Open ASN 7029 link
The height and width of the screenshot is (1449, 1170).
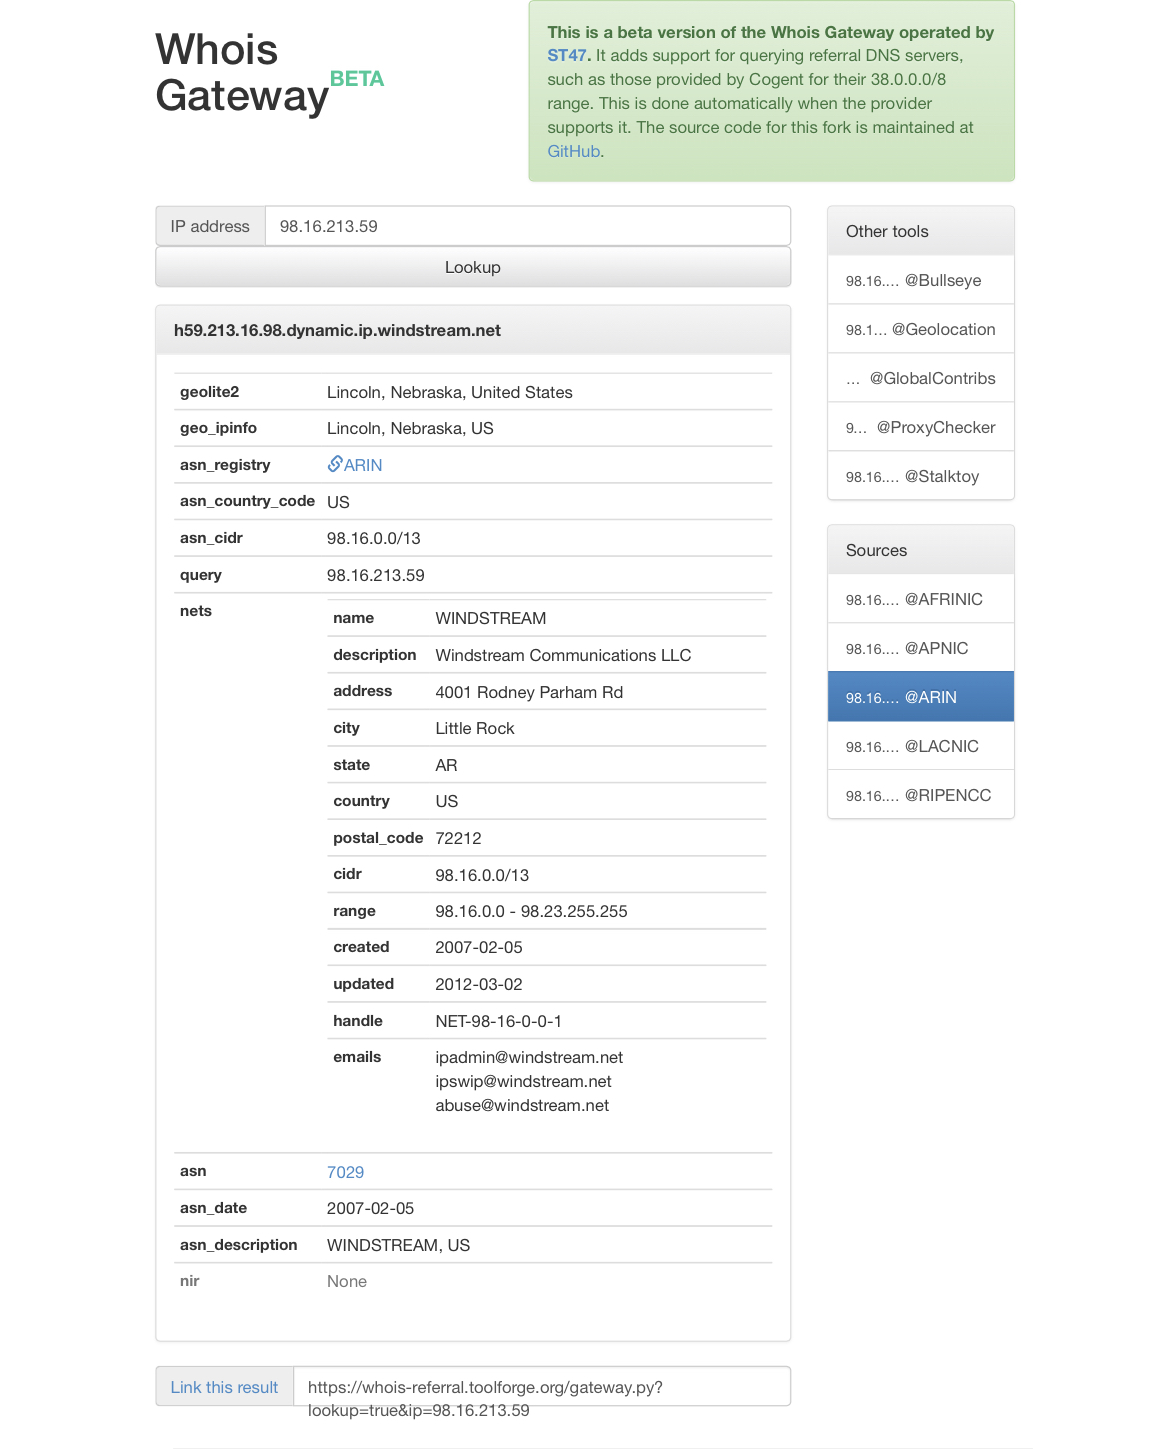345,1172
